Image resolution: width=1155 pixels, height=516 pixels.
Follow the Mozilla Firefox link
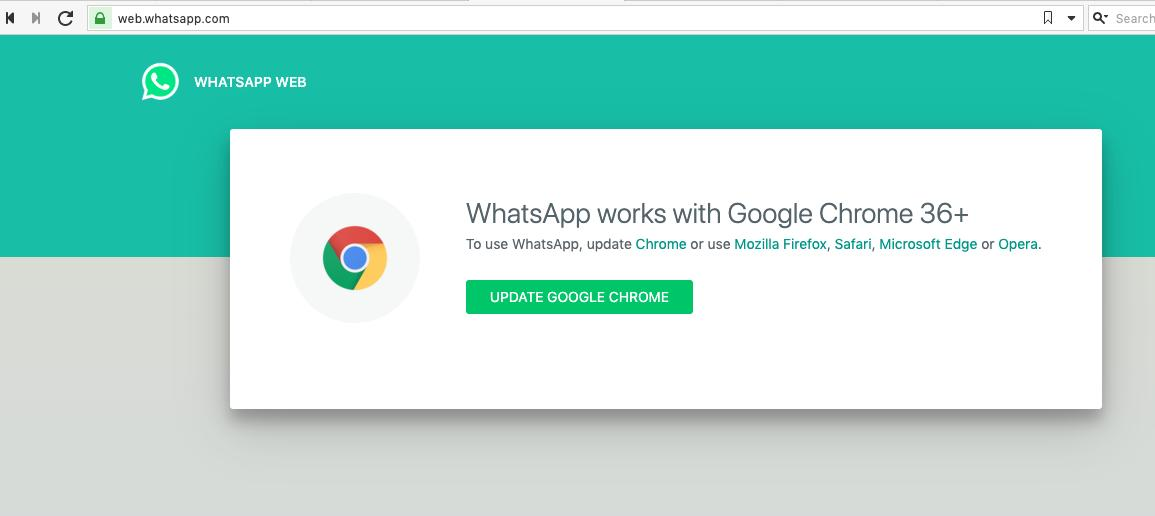780,244
